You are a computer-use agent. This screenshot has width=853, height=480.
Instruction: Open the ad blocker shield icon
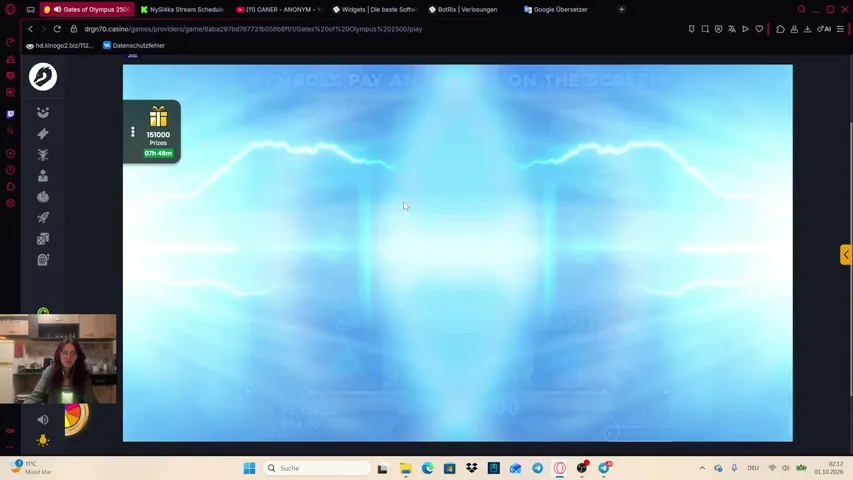click(719, 29)
